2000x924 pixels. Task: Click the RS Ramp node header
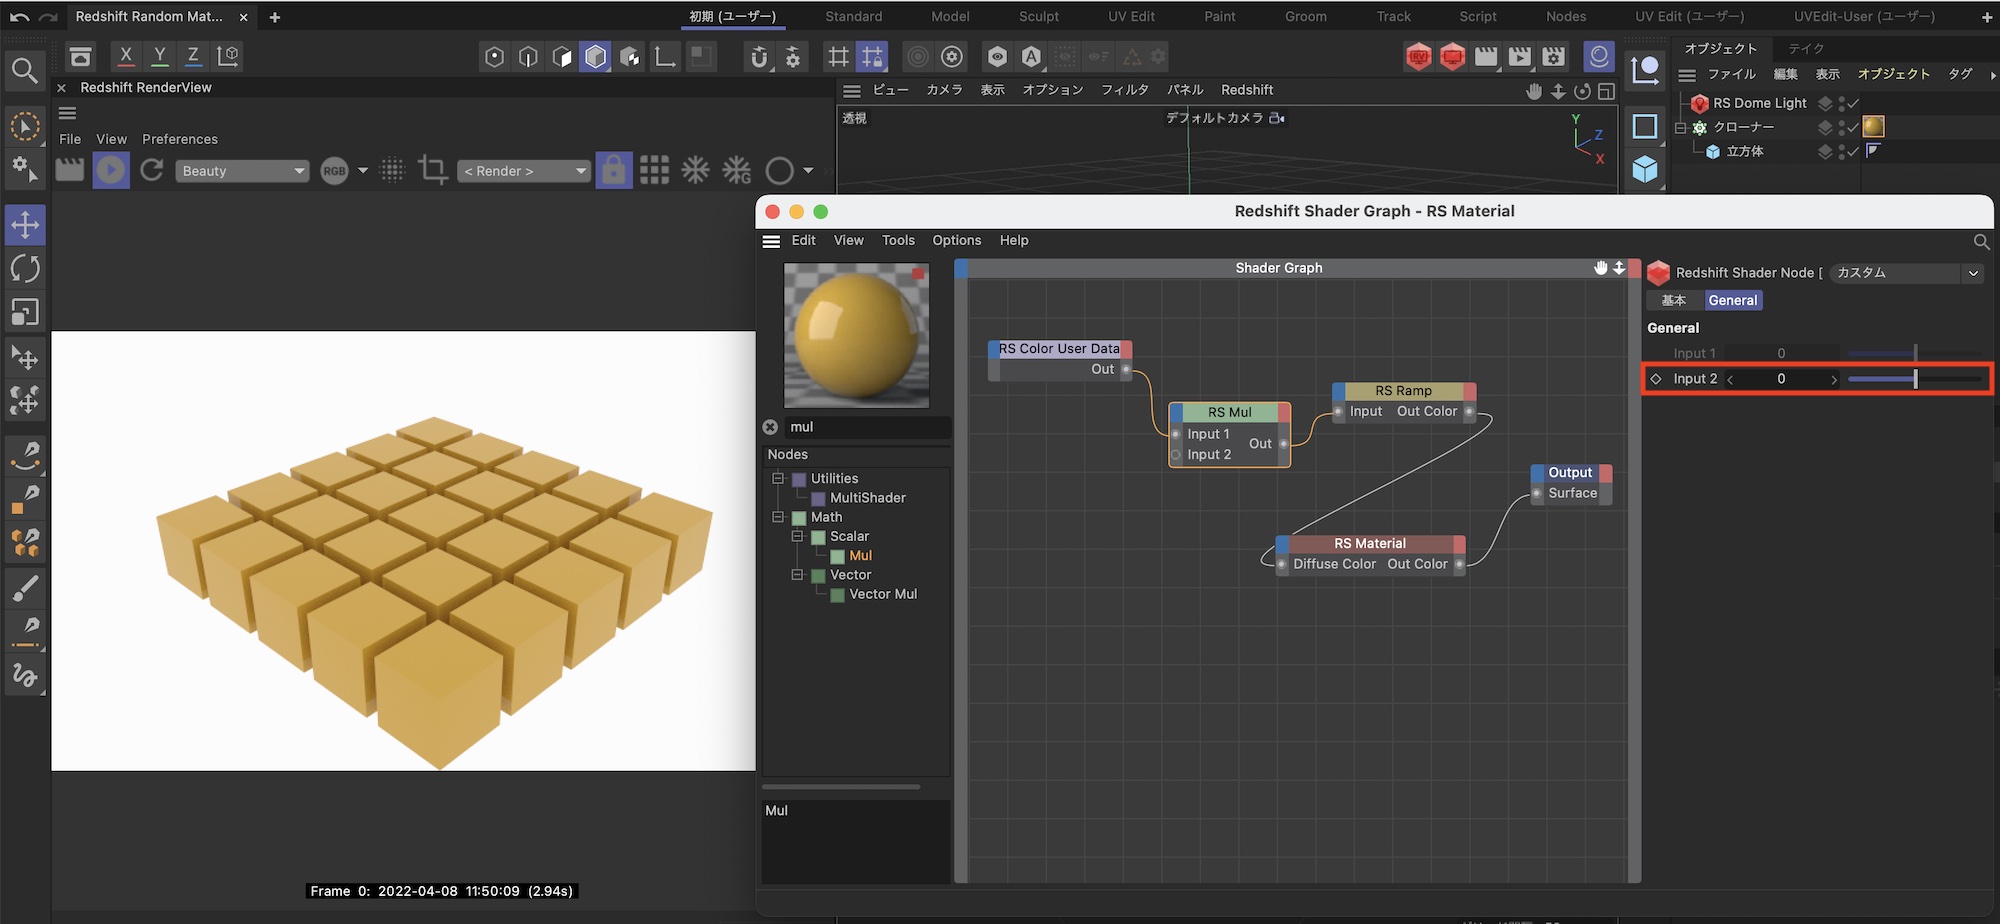pyautogui.click(x=1403, y=391)
